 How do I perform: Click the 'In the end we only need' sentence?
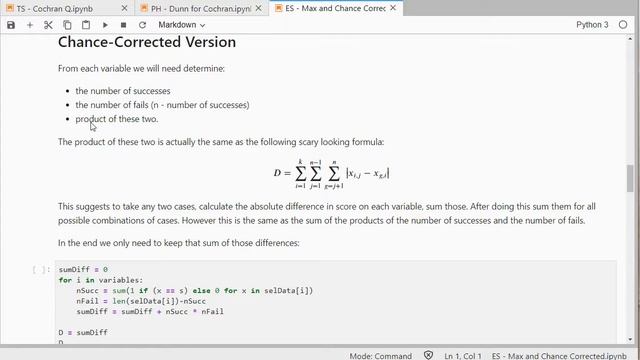(x=179, y=243)
